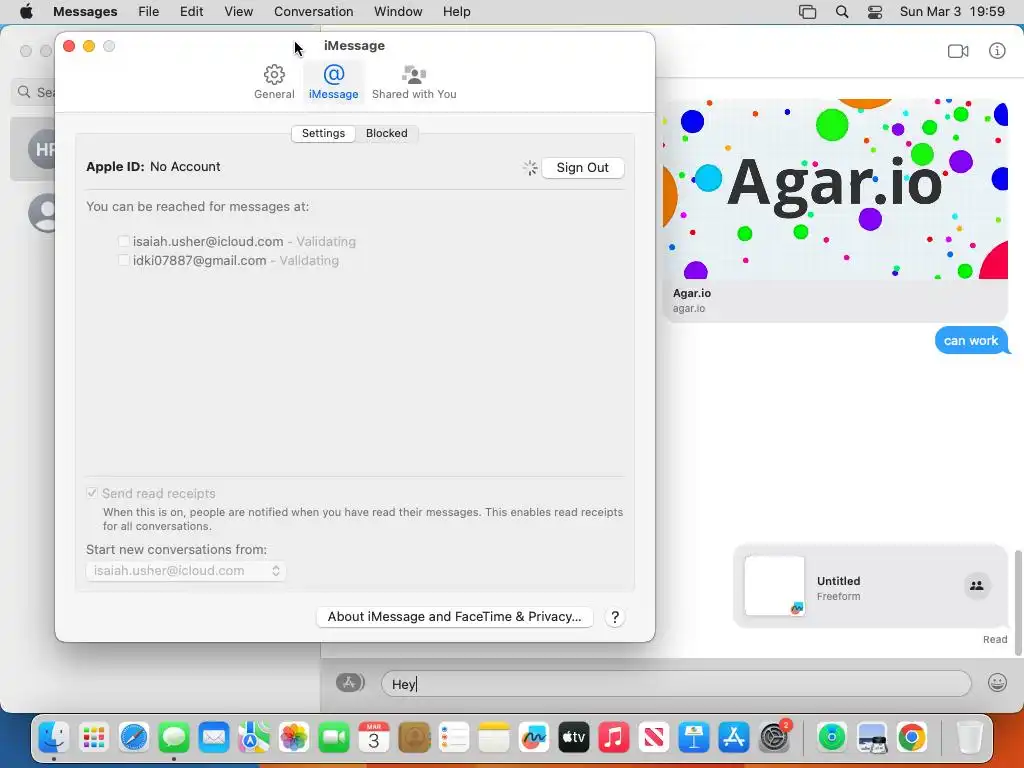
Task: Open the Apps button beside message field
Action: pos(350,683)
